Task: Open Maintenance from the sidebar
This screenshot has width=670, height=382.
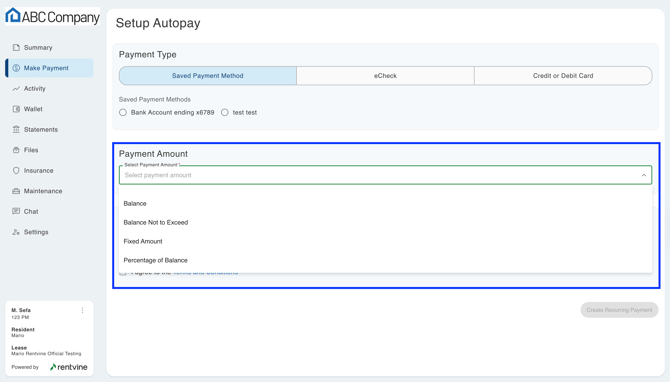Action: click(50, 191)
